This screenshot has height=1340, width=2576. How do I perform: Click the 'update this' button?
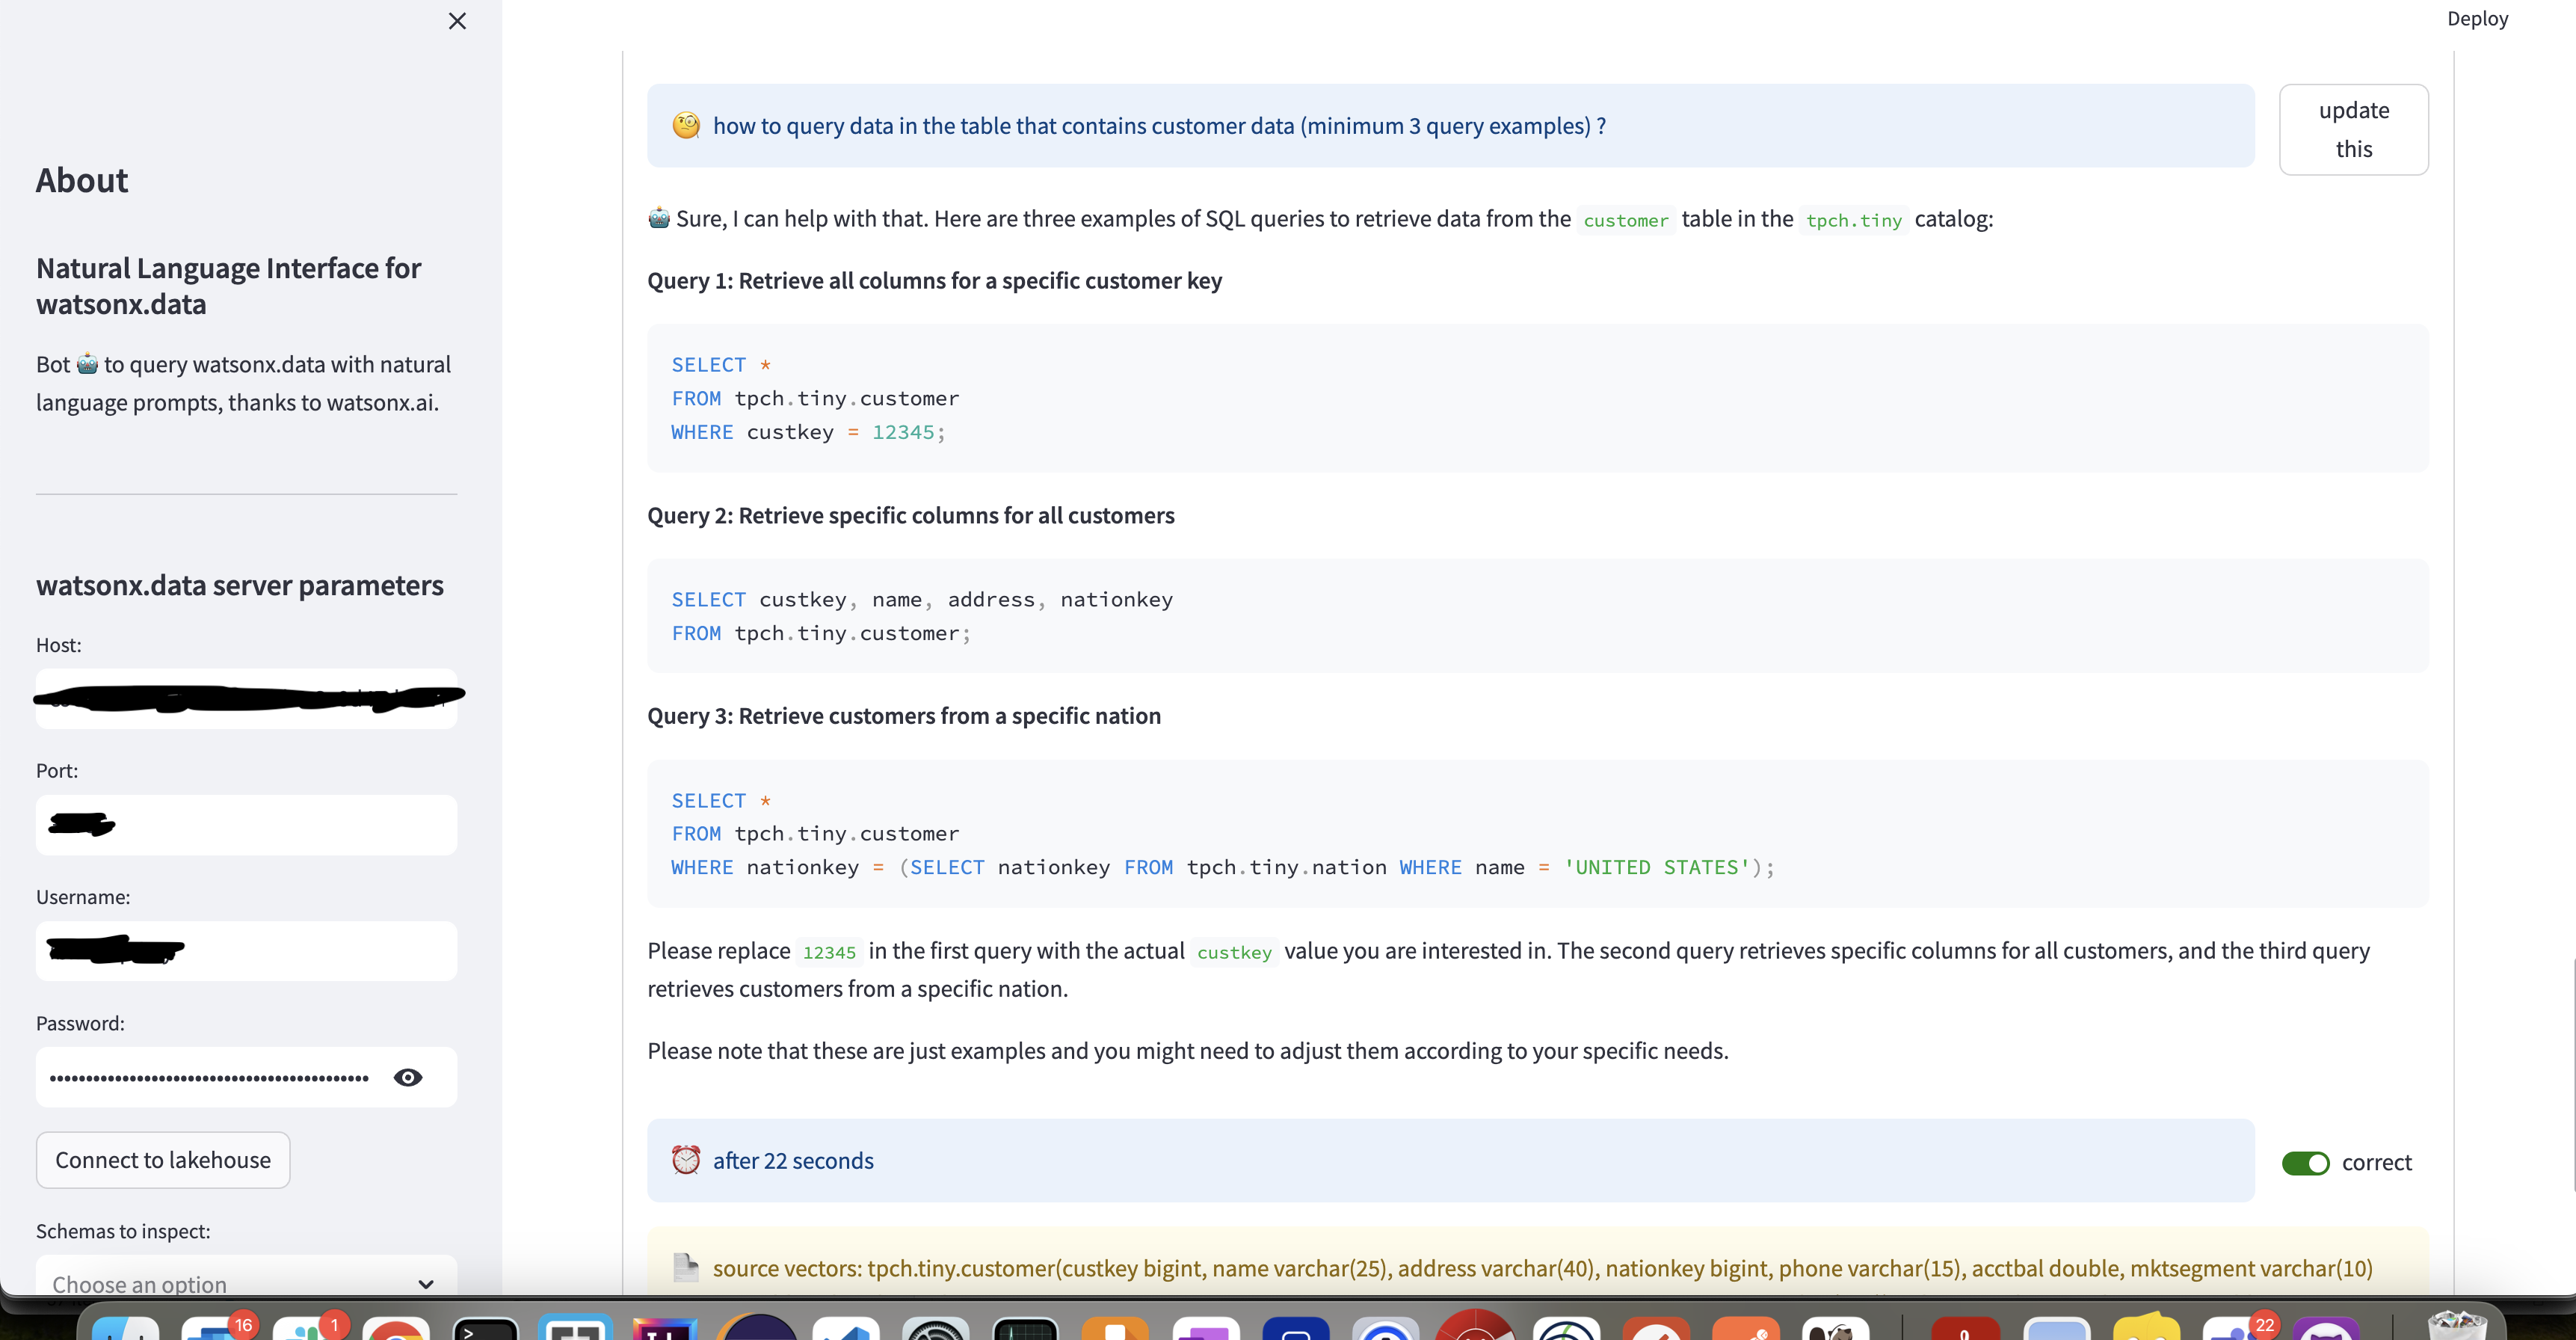[x=2353, y=130]
